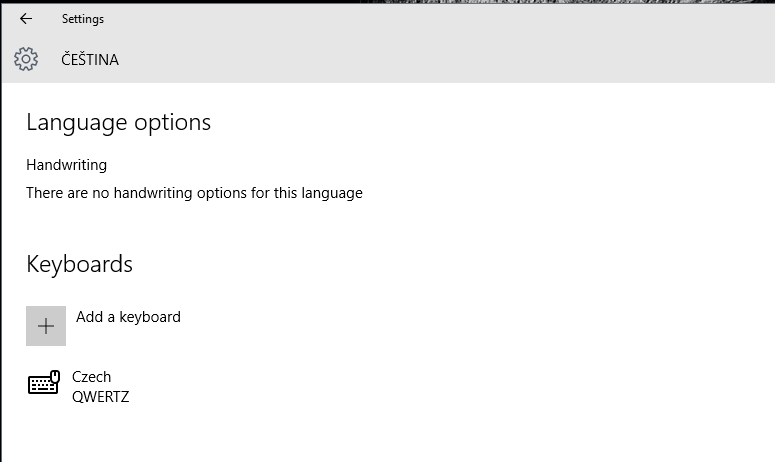Image resolution: width=775 pixels, height=462 pixels.
Task: Click the 'Add a keyboard' label
Action: [x=128, y=317]
